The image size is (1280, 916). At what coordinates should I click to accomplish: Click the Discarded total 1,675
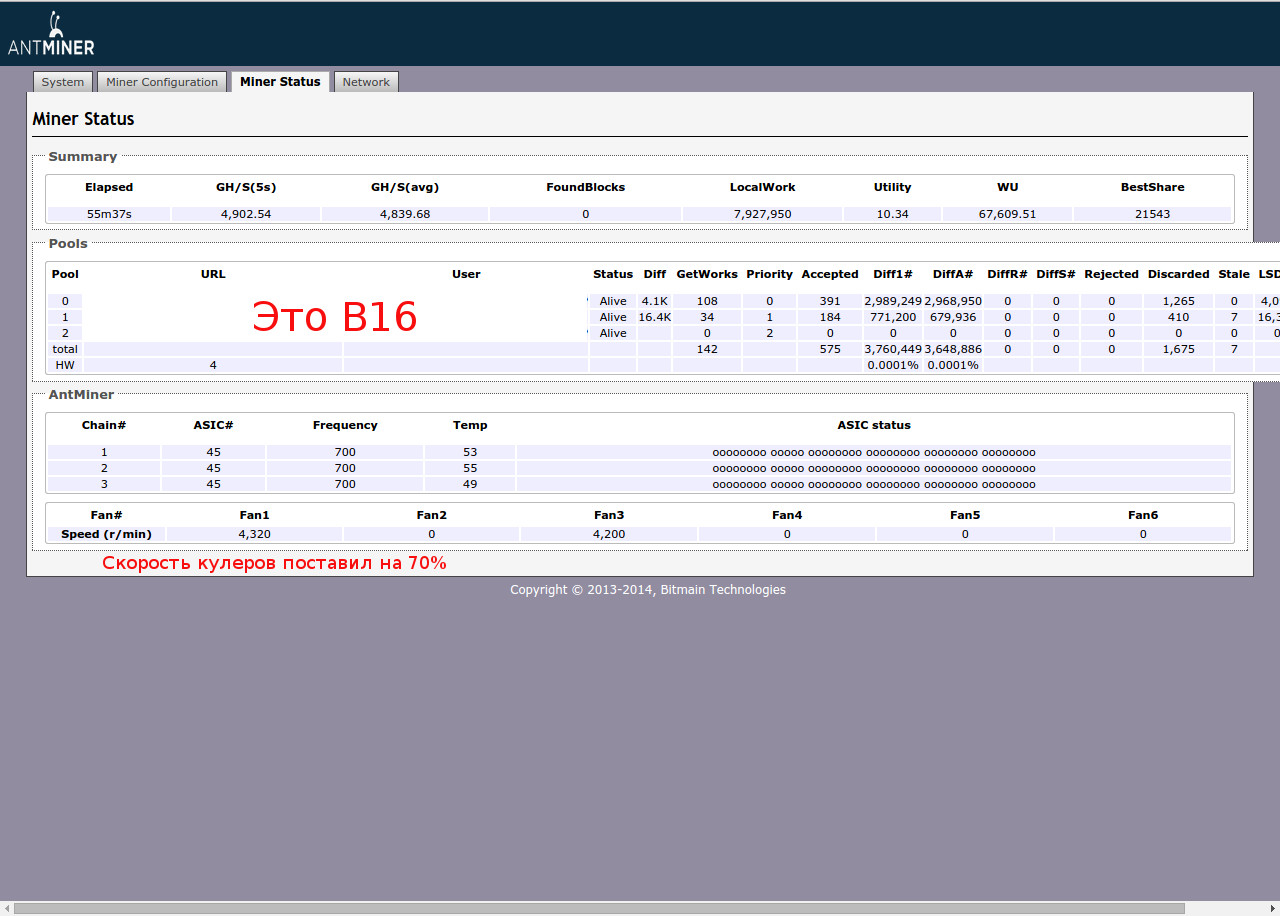[1178, 349]
